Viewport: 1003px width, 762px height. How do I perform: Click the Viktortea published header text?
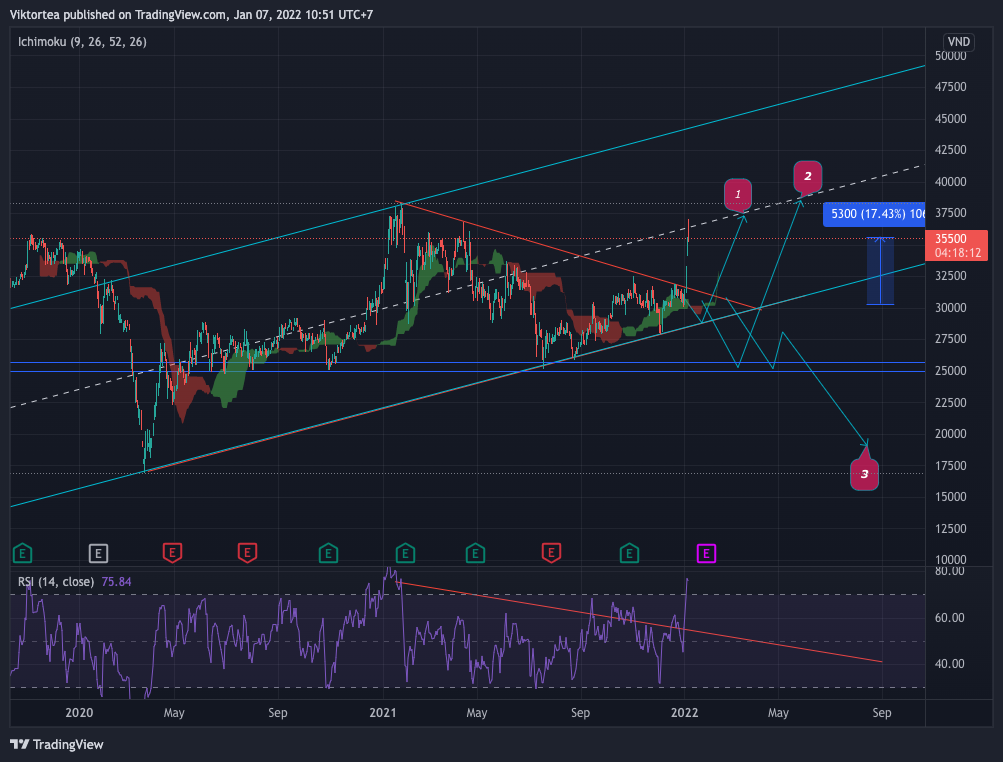[x=191, y=14]
